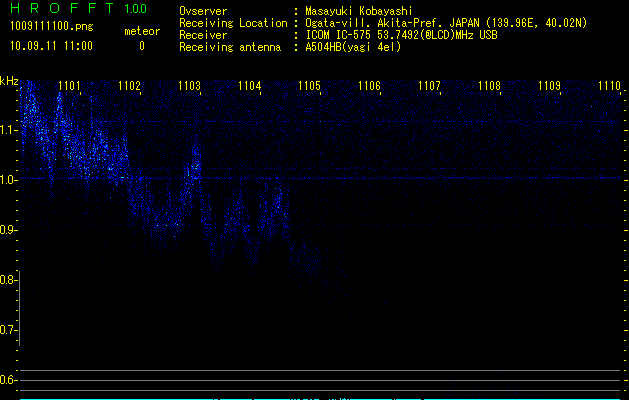Click the 1108 time axis marker

[490, 86]
